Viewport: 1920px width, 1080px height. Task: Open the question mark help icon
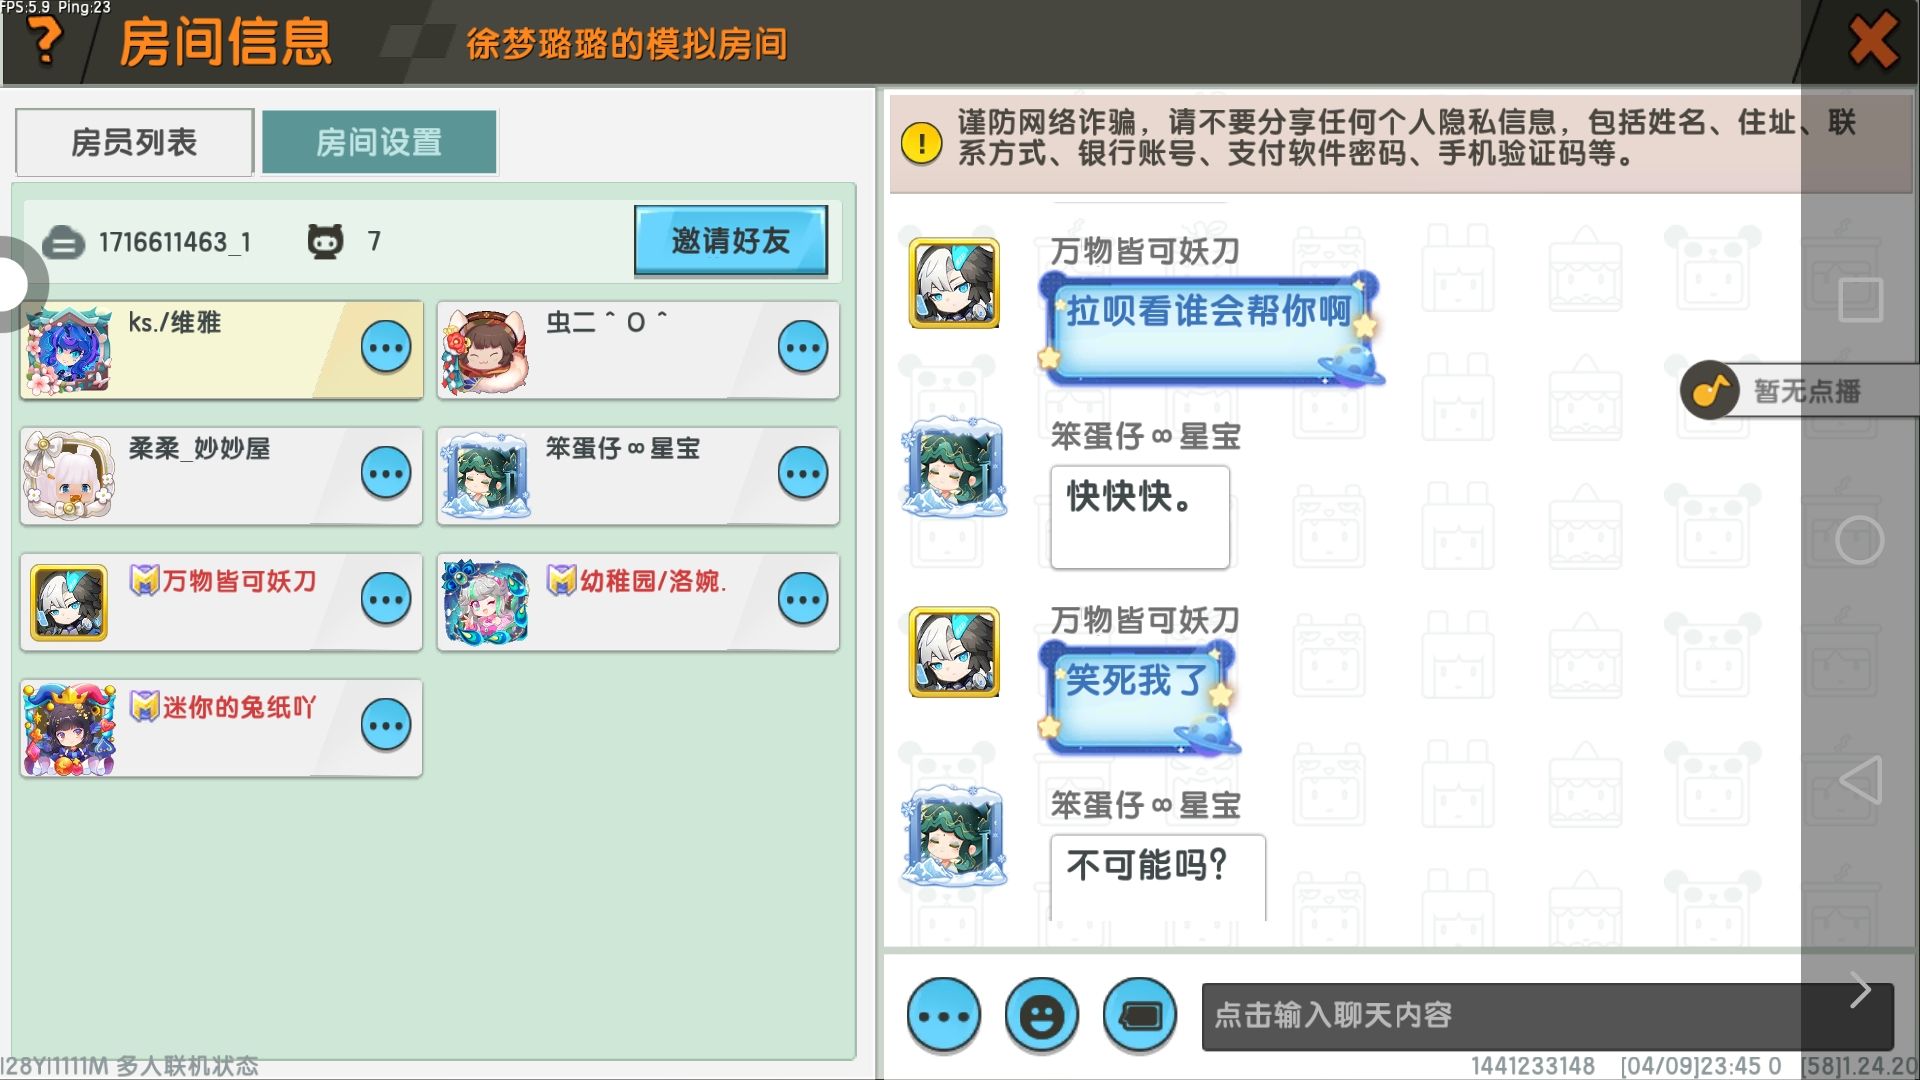click(44, 40)
